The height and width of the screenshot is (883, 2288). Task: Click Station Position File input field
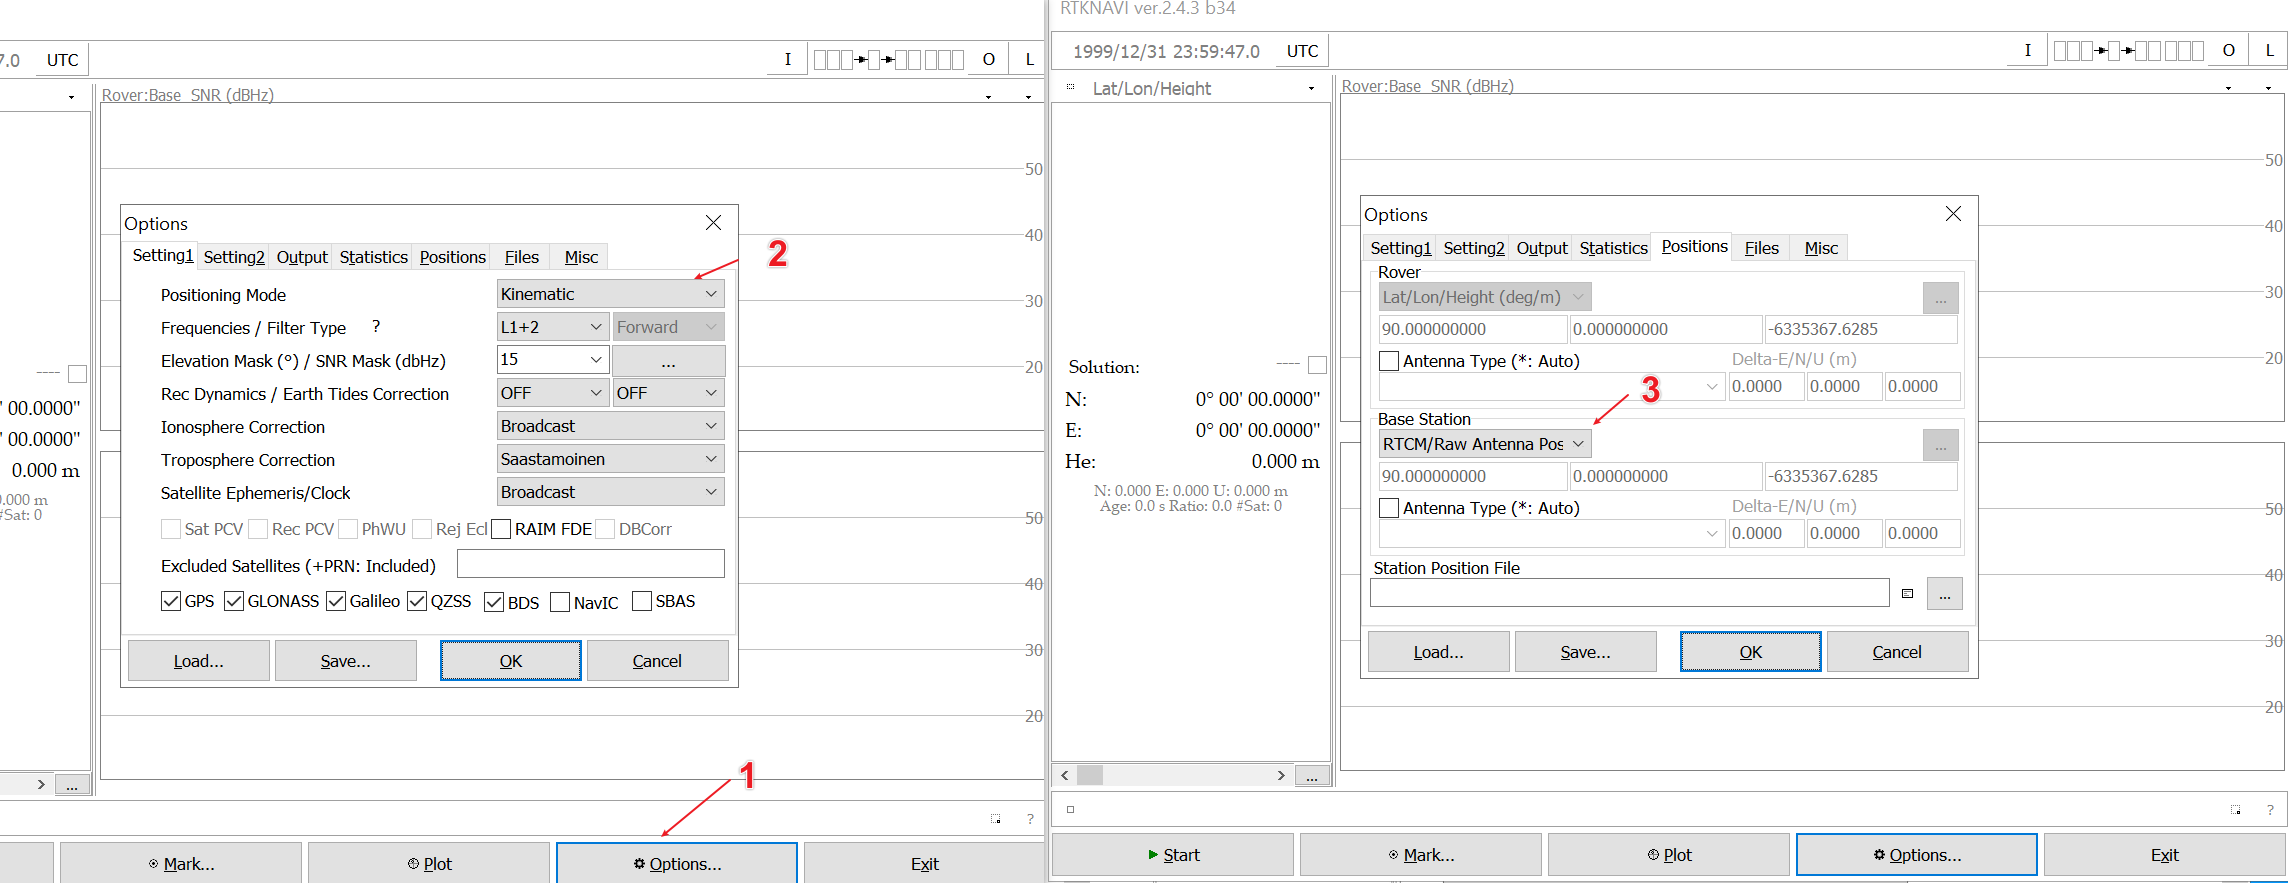1630,593
